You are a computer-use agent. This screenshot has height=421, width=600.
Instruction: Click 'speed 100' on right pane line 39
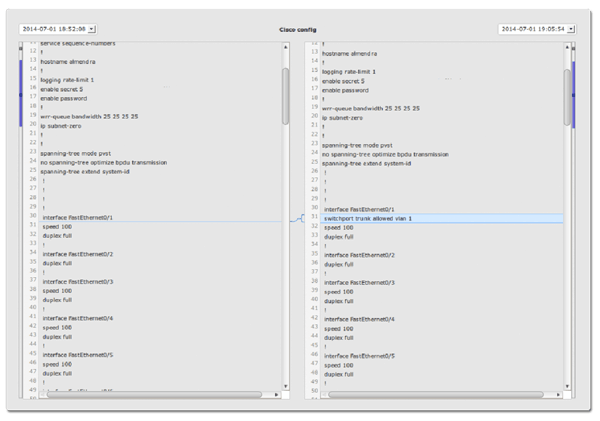tap(339, 292)
